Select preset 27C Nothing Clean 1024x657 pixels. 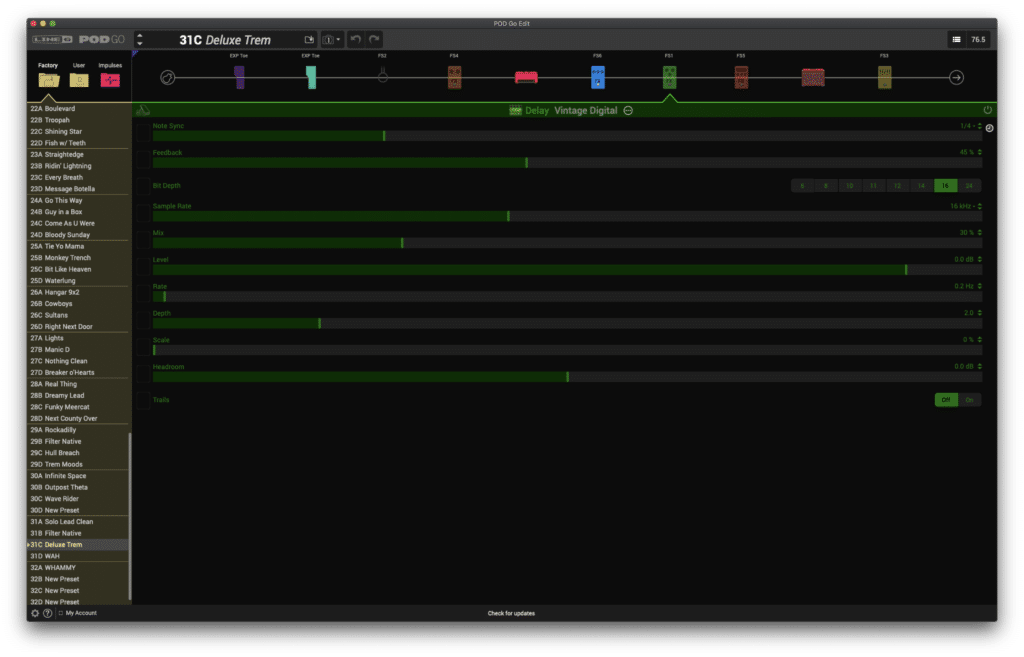click(x=78, y=361)
